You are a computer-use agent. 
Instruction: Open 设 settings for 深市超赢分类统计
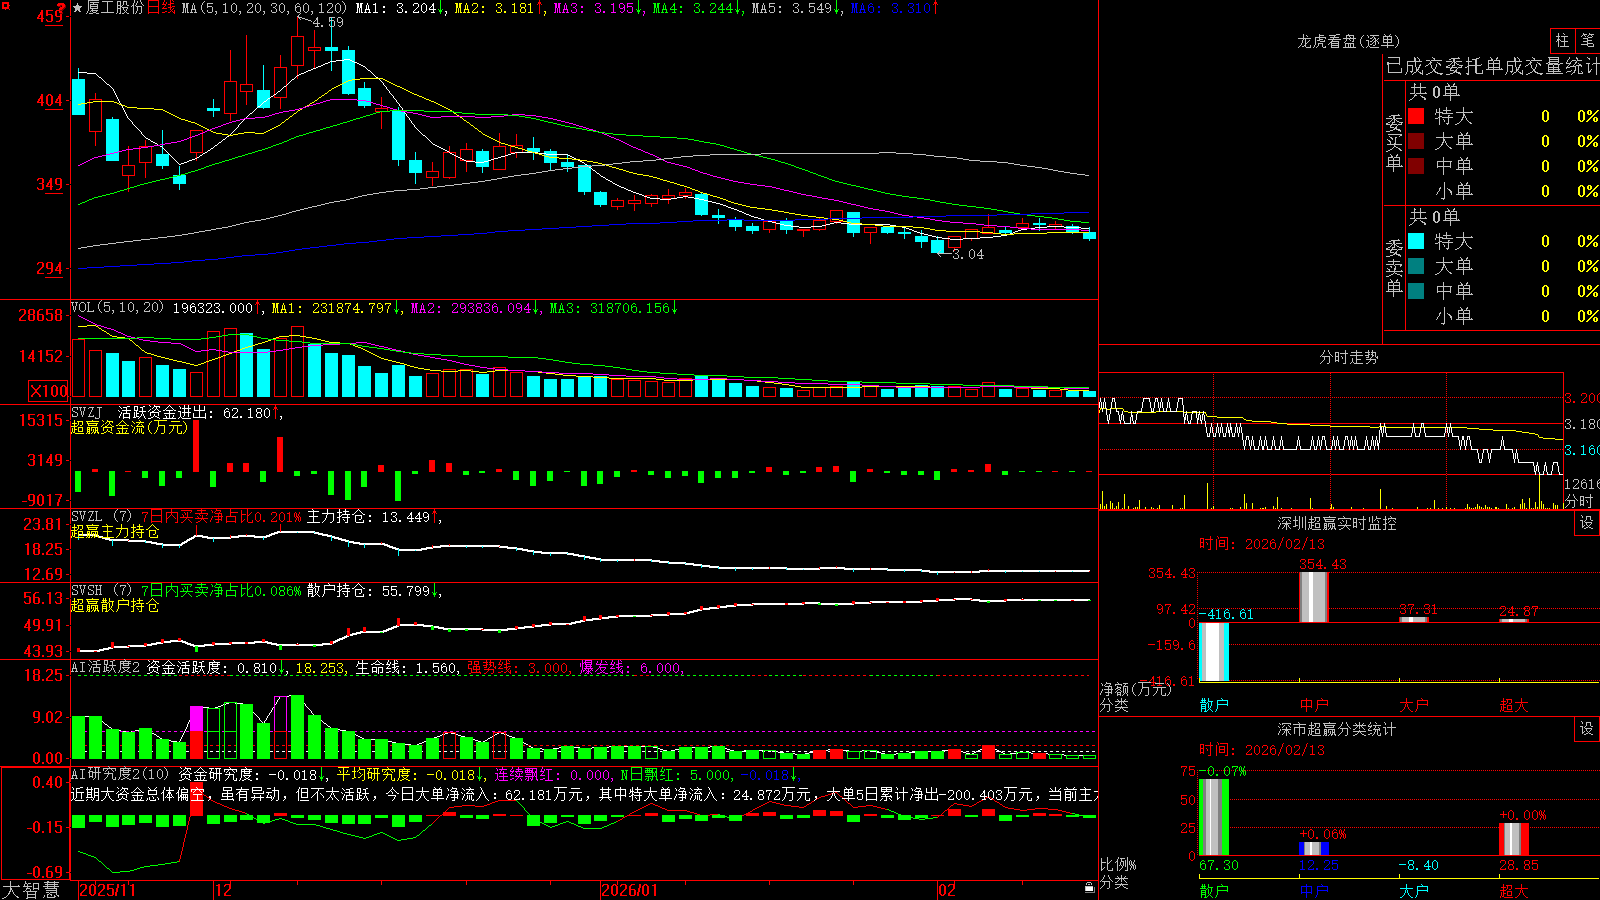point(1587,729)
